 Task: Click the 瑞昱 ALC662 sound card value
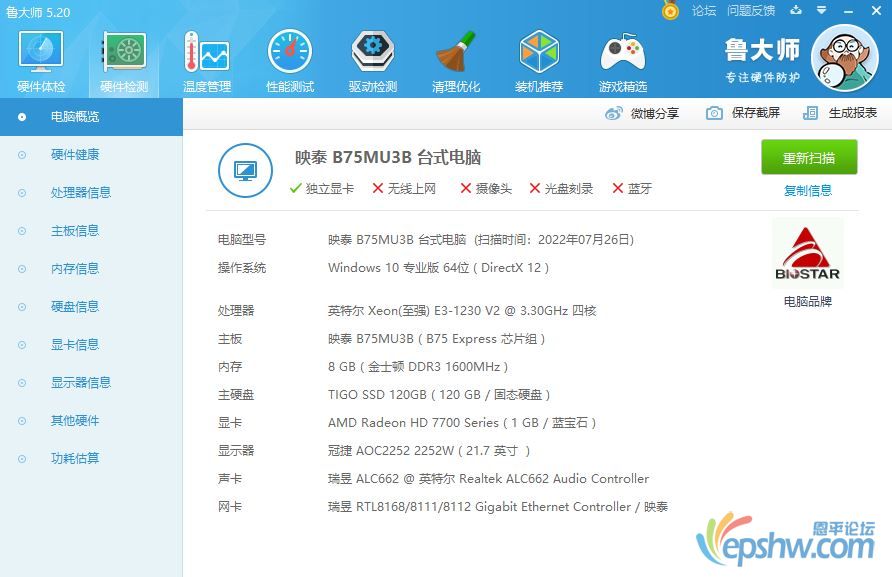pos(489,479)
